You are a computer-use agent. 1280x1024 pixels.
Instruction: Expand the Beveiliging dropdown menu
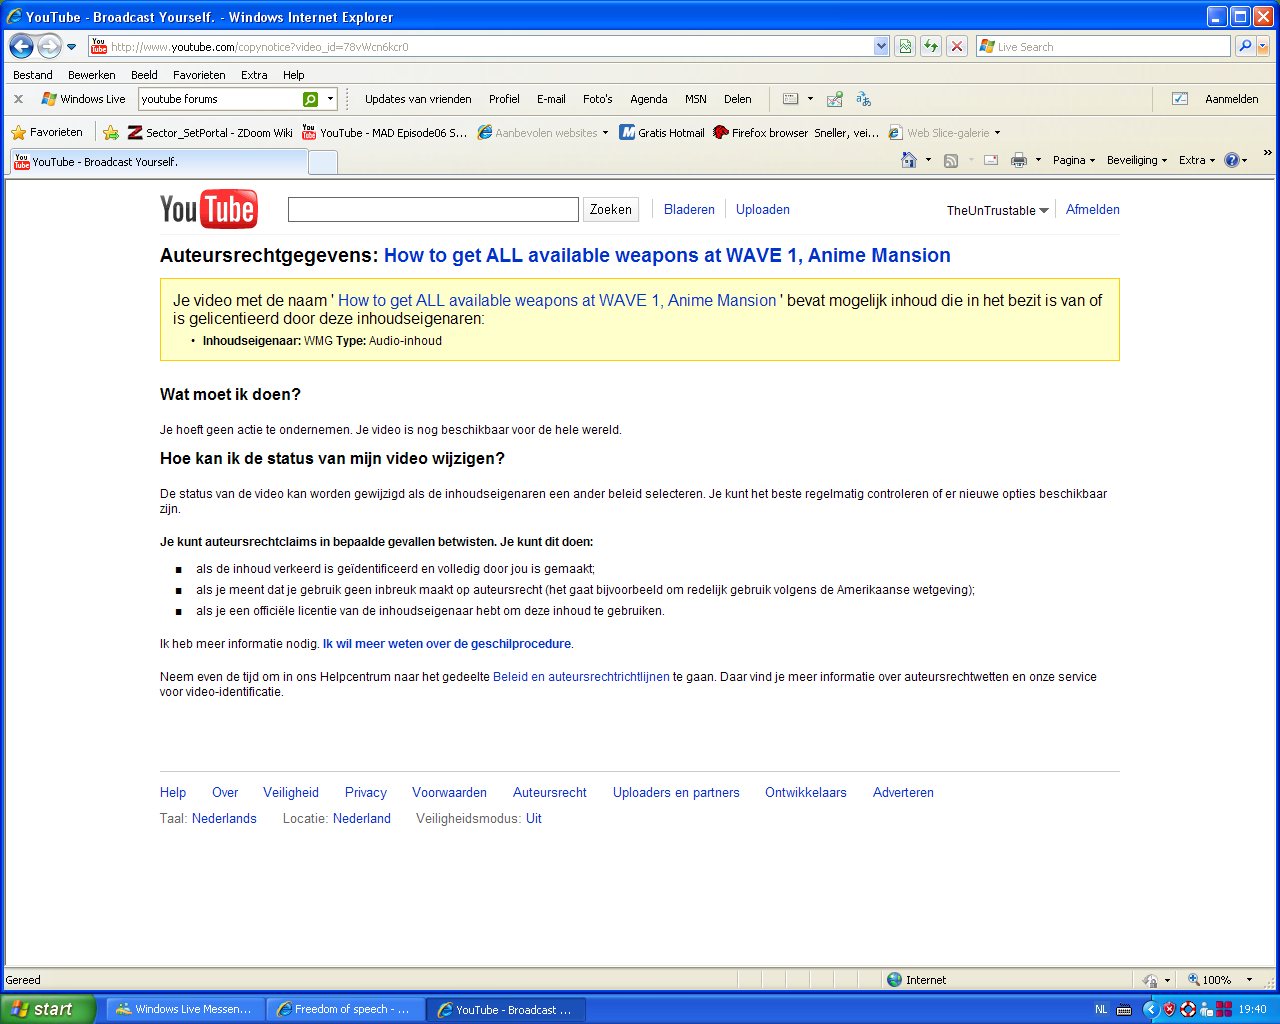click(x=1137, y=160)
